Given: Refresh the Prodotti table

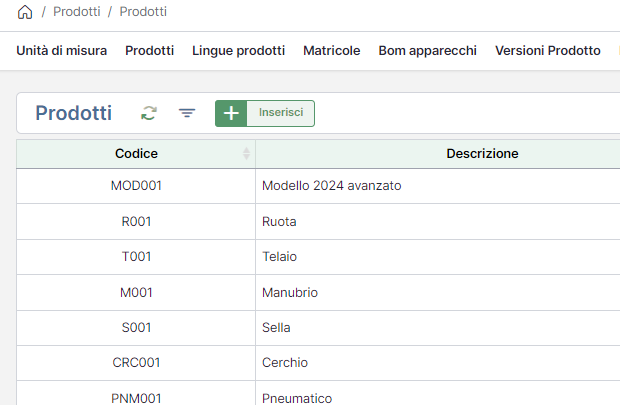Looking at the screenshot, I should point(149,113).
